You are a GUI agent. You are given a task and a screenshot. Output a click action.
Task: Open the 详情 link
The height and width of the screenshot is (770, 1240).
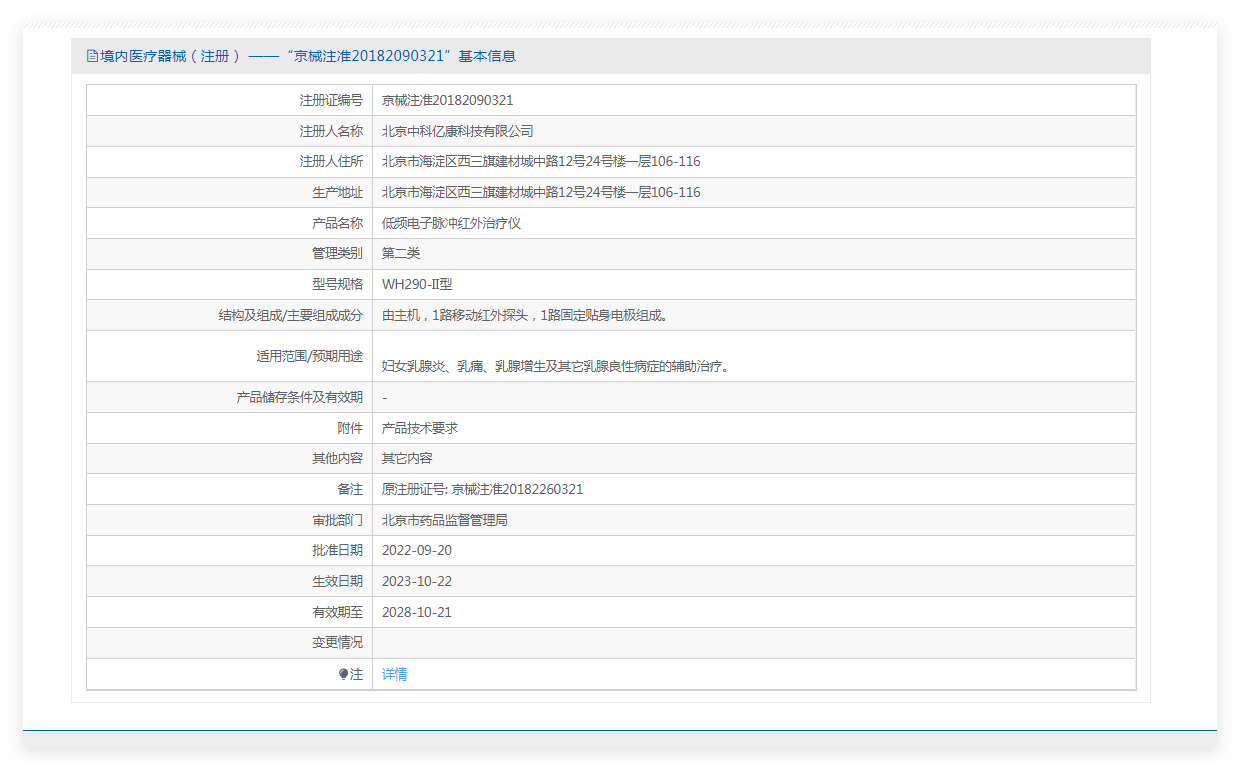click(x=394, y=674)
